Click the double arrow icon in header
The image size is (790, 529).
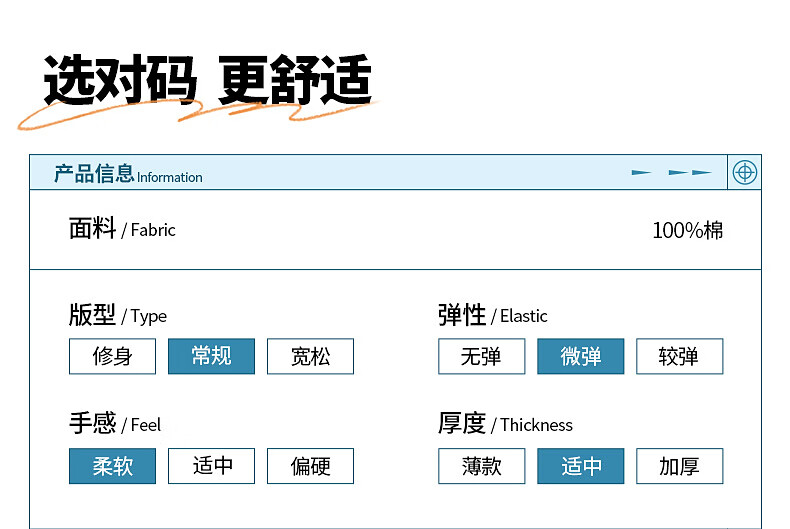(690, 172)
